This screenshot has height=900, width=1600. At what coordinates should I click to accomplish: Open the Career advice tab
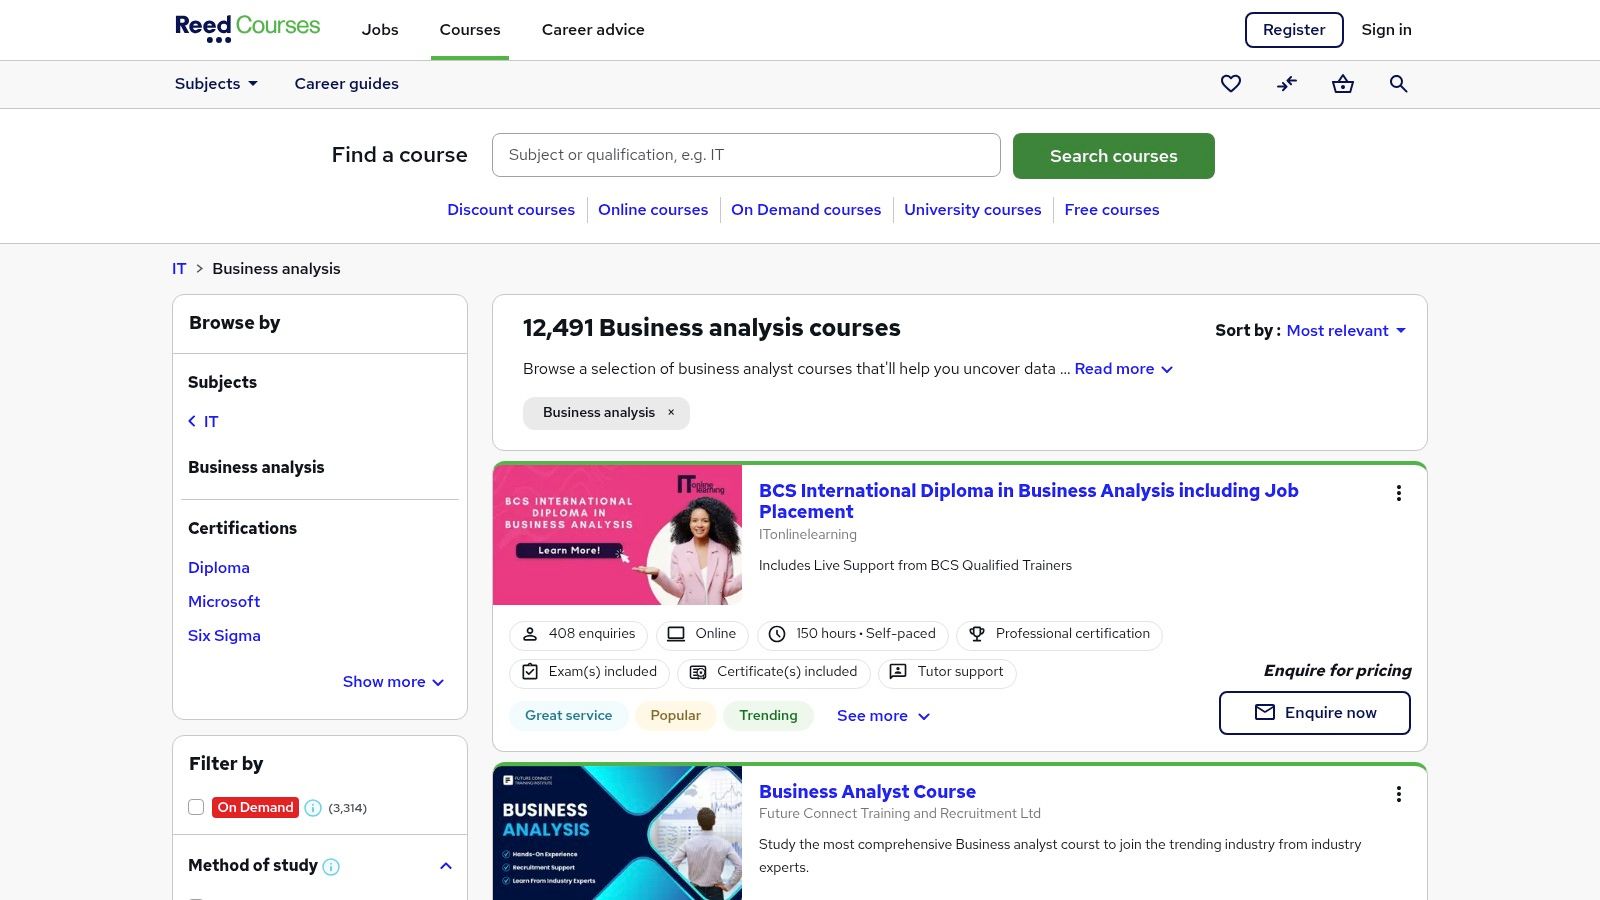[593, 30]
